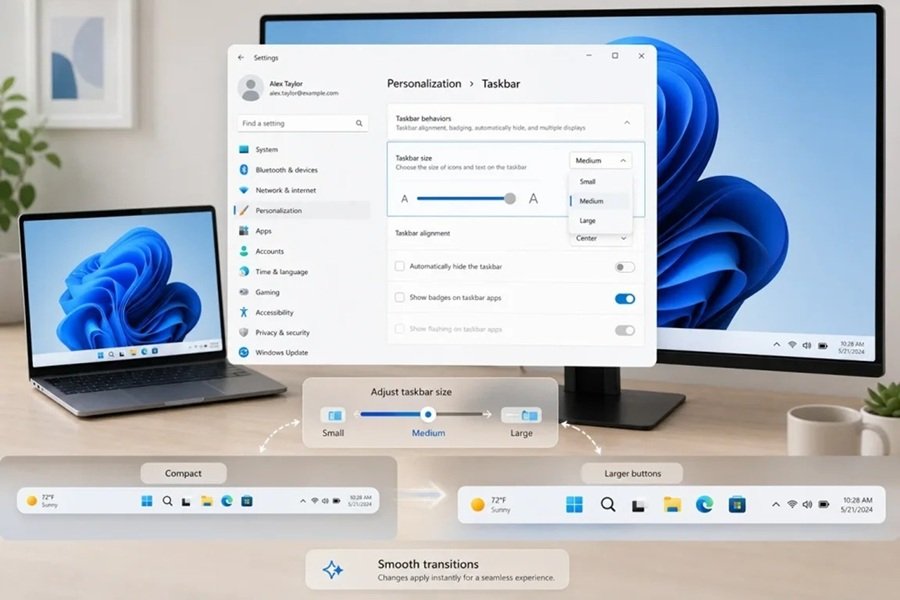Open Microsoft Store in Larger buttons taskbar
Screen dimensions: 900x600
click(737, 505)
